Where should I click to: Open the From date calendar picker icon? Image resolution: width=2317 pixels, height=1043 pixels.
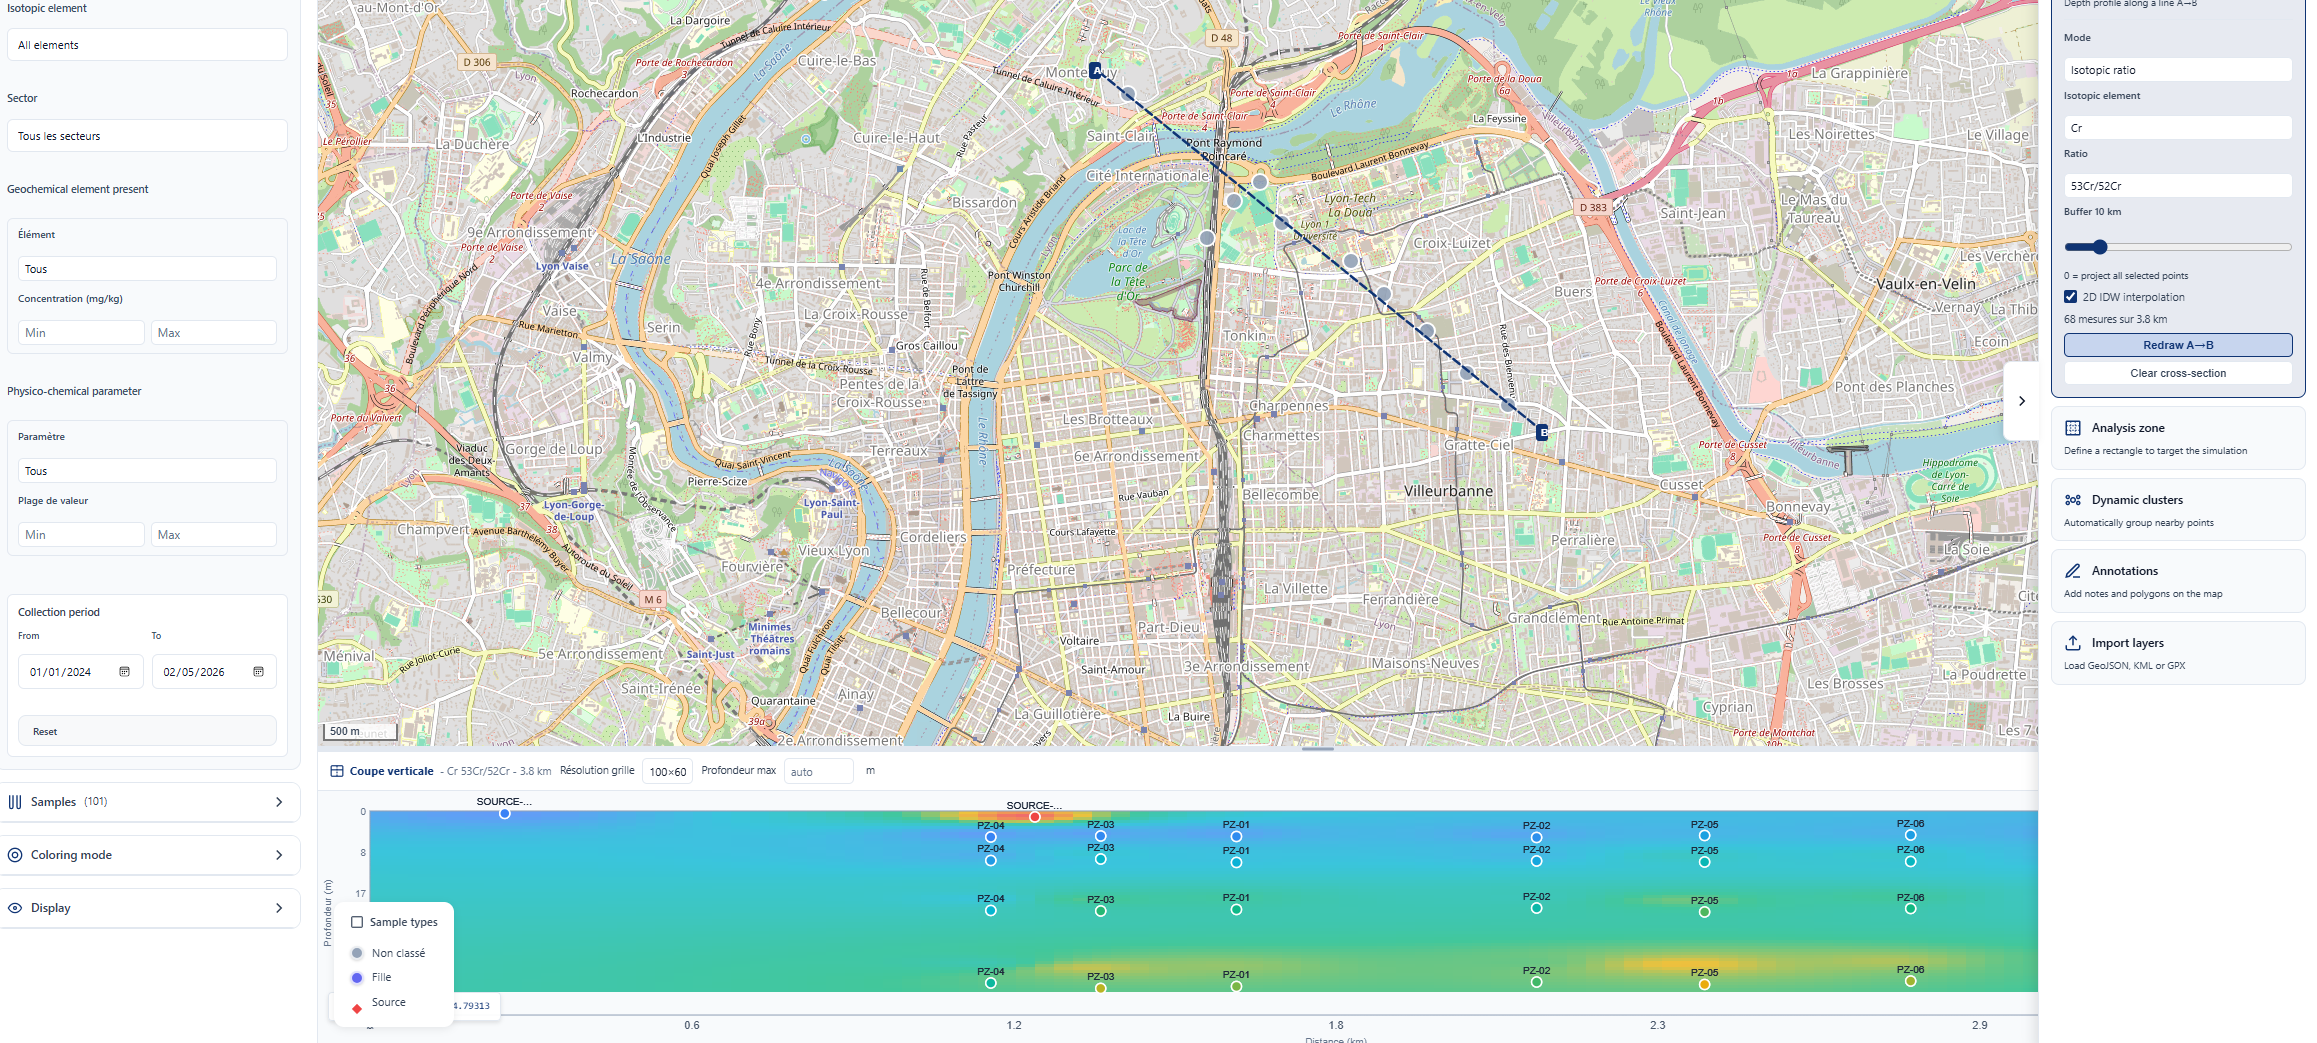point(125,672)
